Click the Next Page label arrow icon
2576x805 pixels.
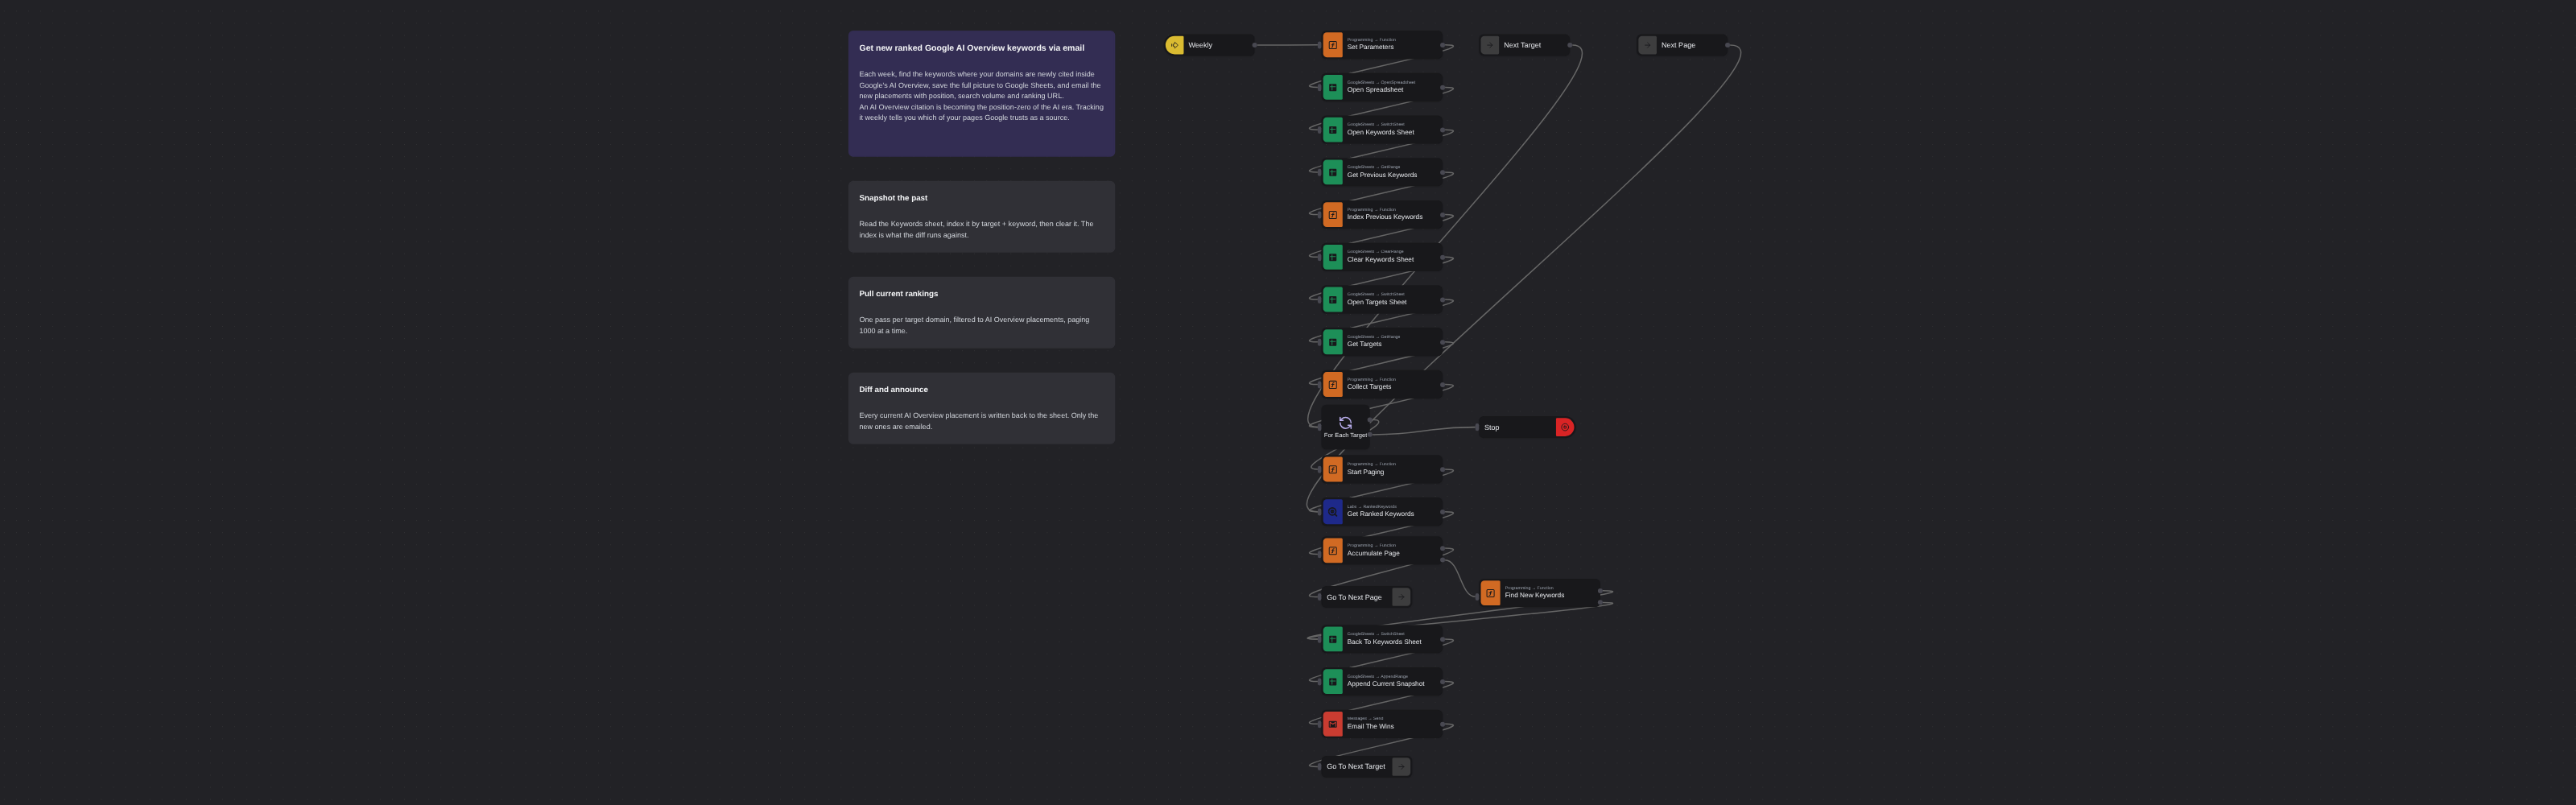1647,45
